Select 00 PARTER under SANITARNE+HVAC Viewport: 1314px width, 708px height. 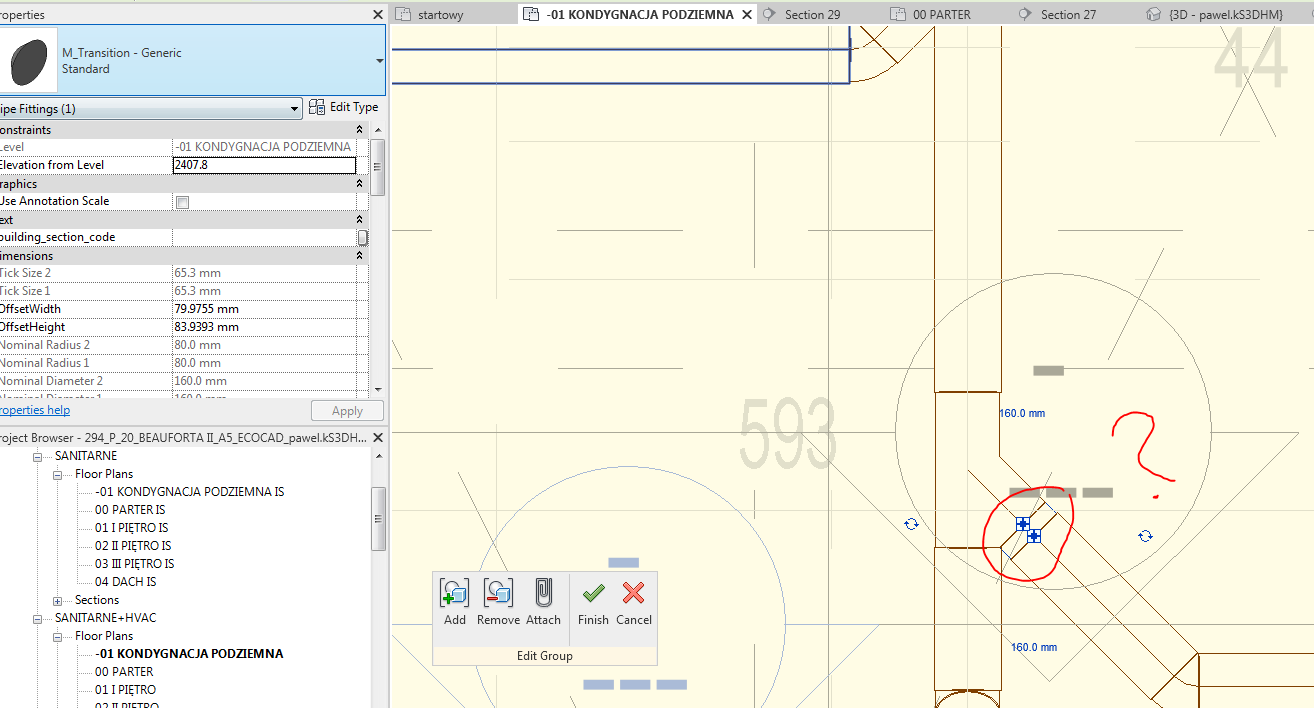(x=124, y=672)
